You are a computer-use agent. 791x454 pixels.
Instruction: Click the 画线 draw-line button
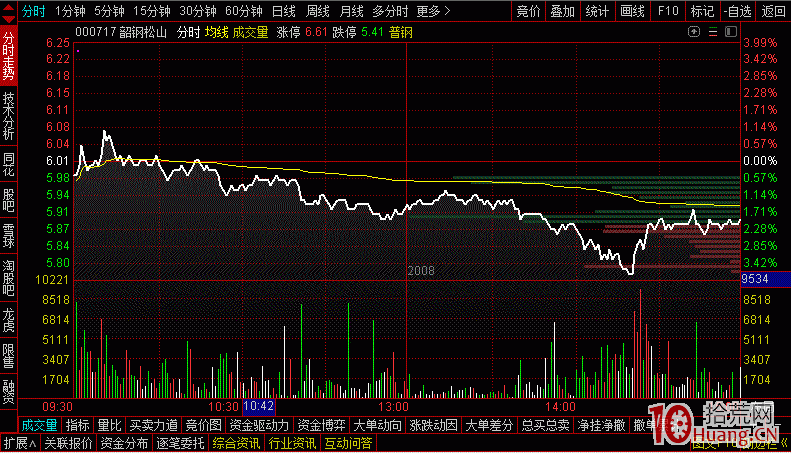(633, 11)
